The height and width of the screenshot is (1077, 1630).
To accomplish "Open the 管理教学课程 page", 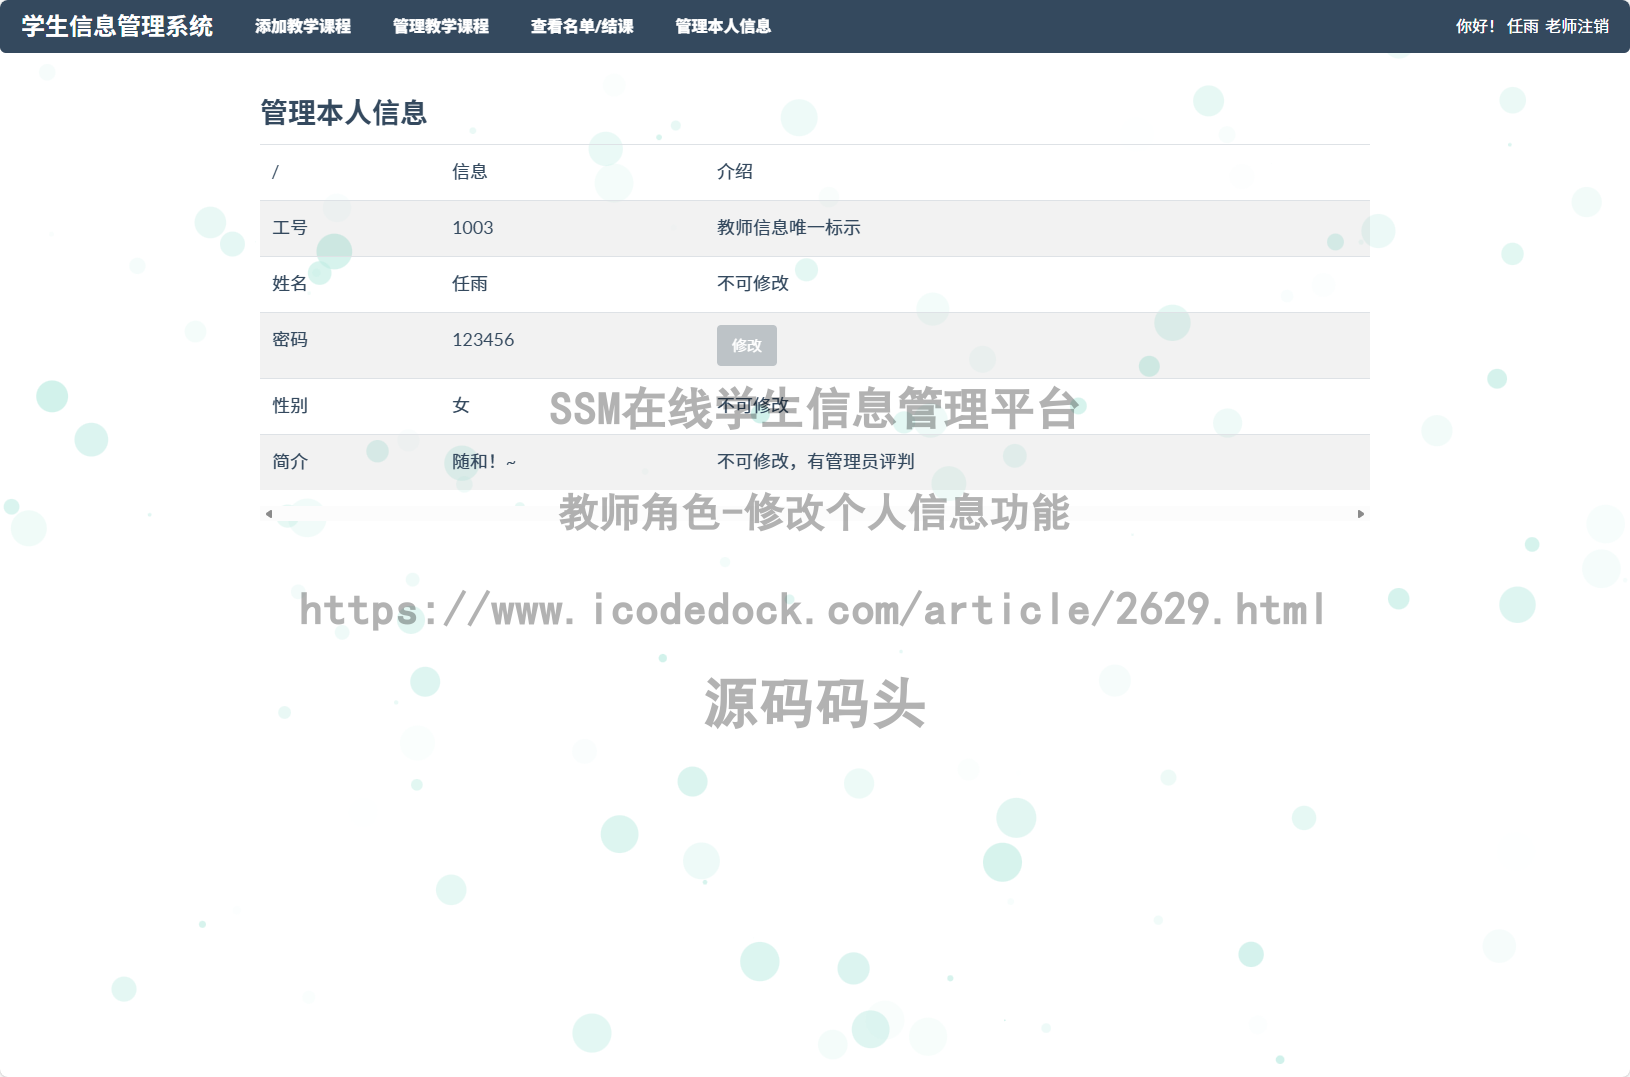I will [441, 27].
